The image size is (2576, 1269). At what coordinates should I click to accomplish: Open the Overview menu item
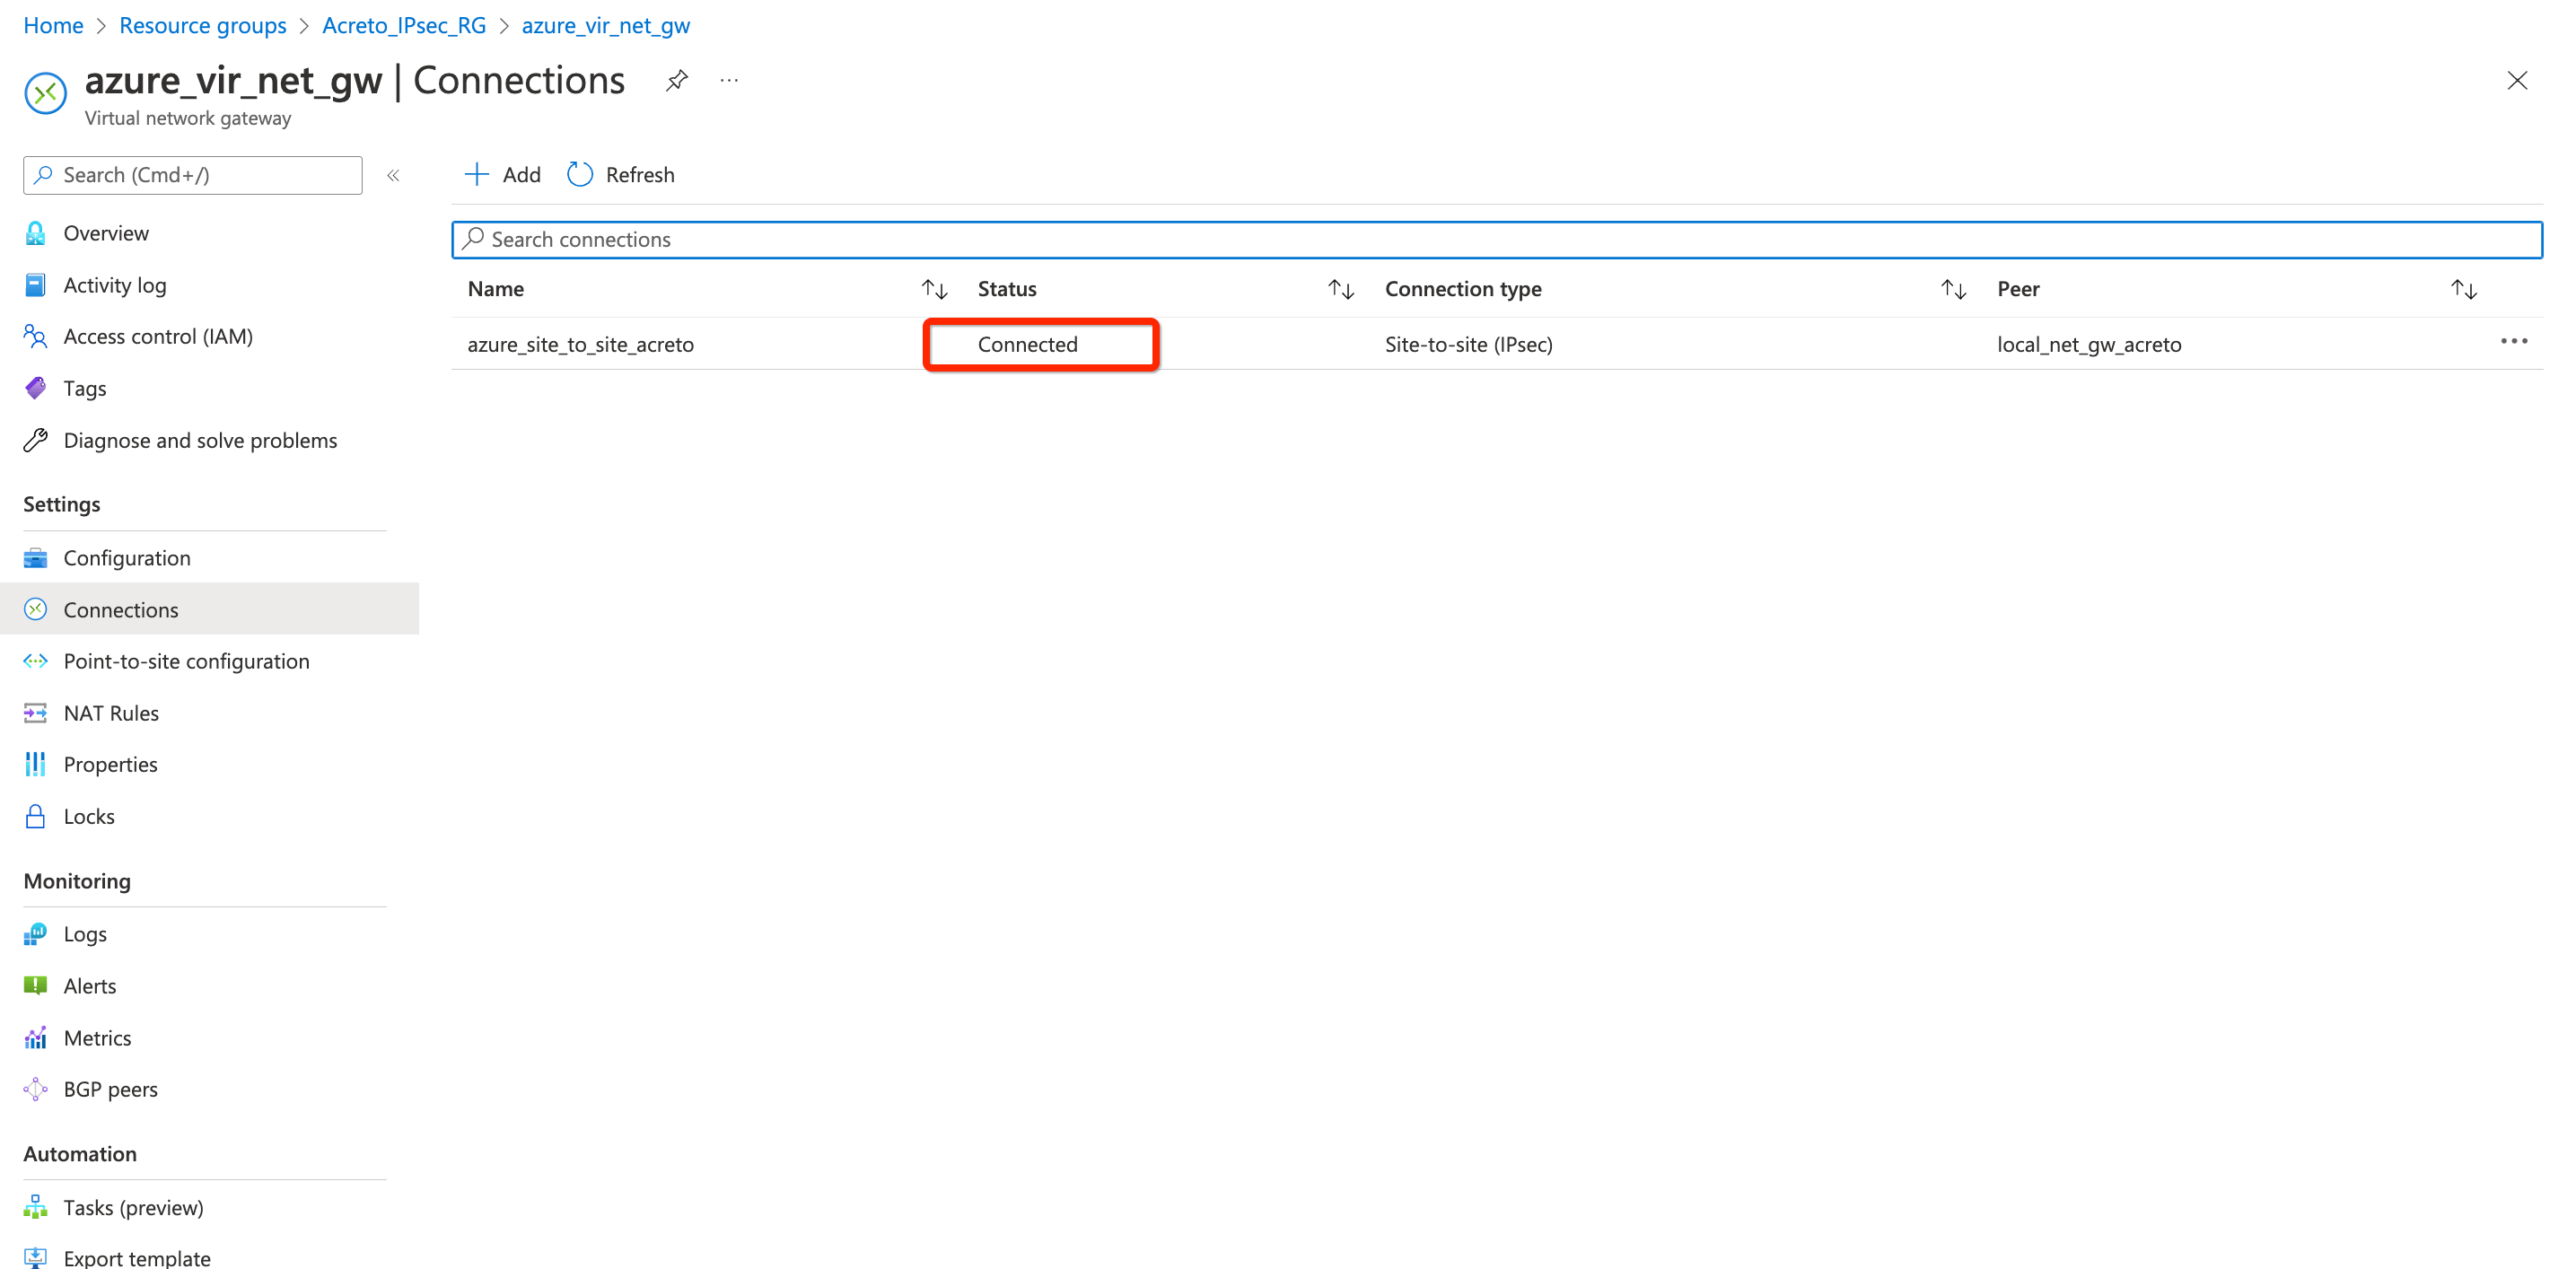pyautogui.click(x=106, y=233)
